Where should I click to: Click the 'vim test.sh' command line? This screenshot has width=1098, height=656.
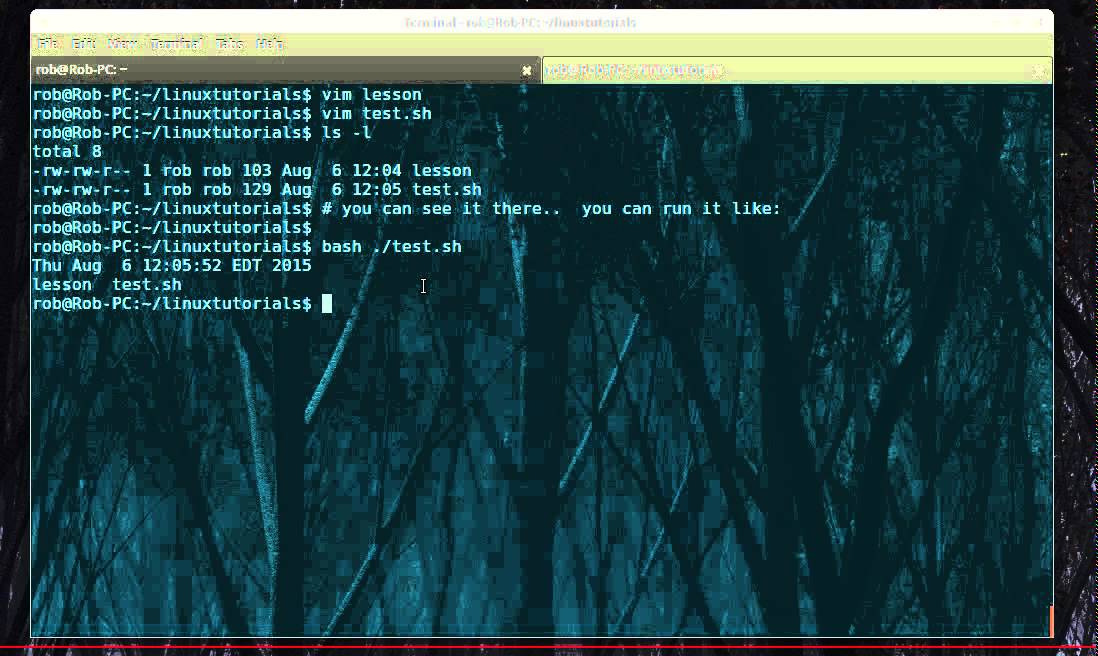232,113
